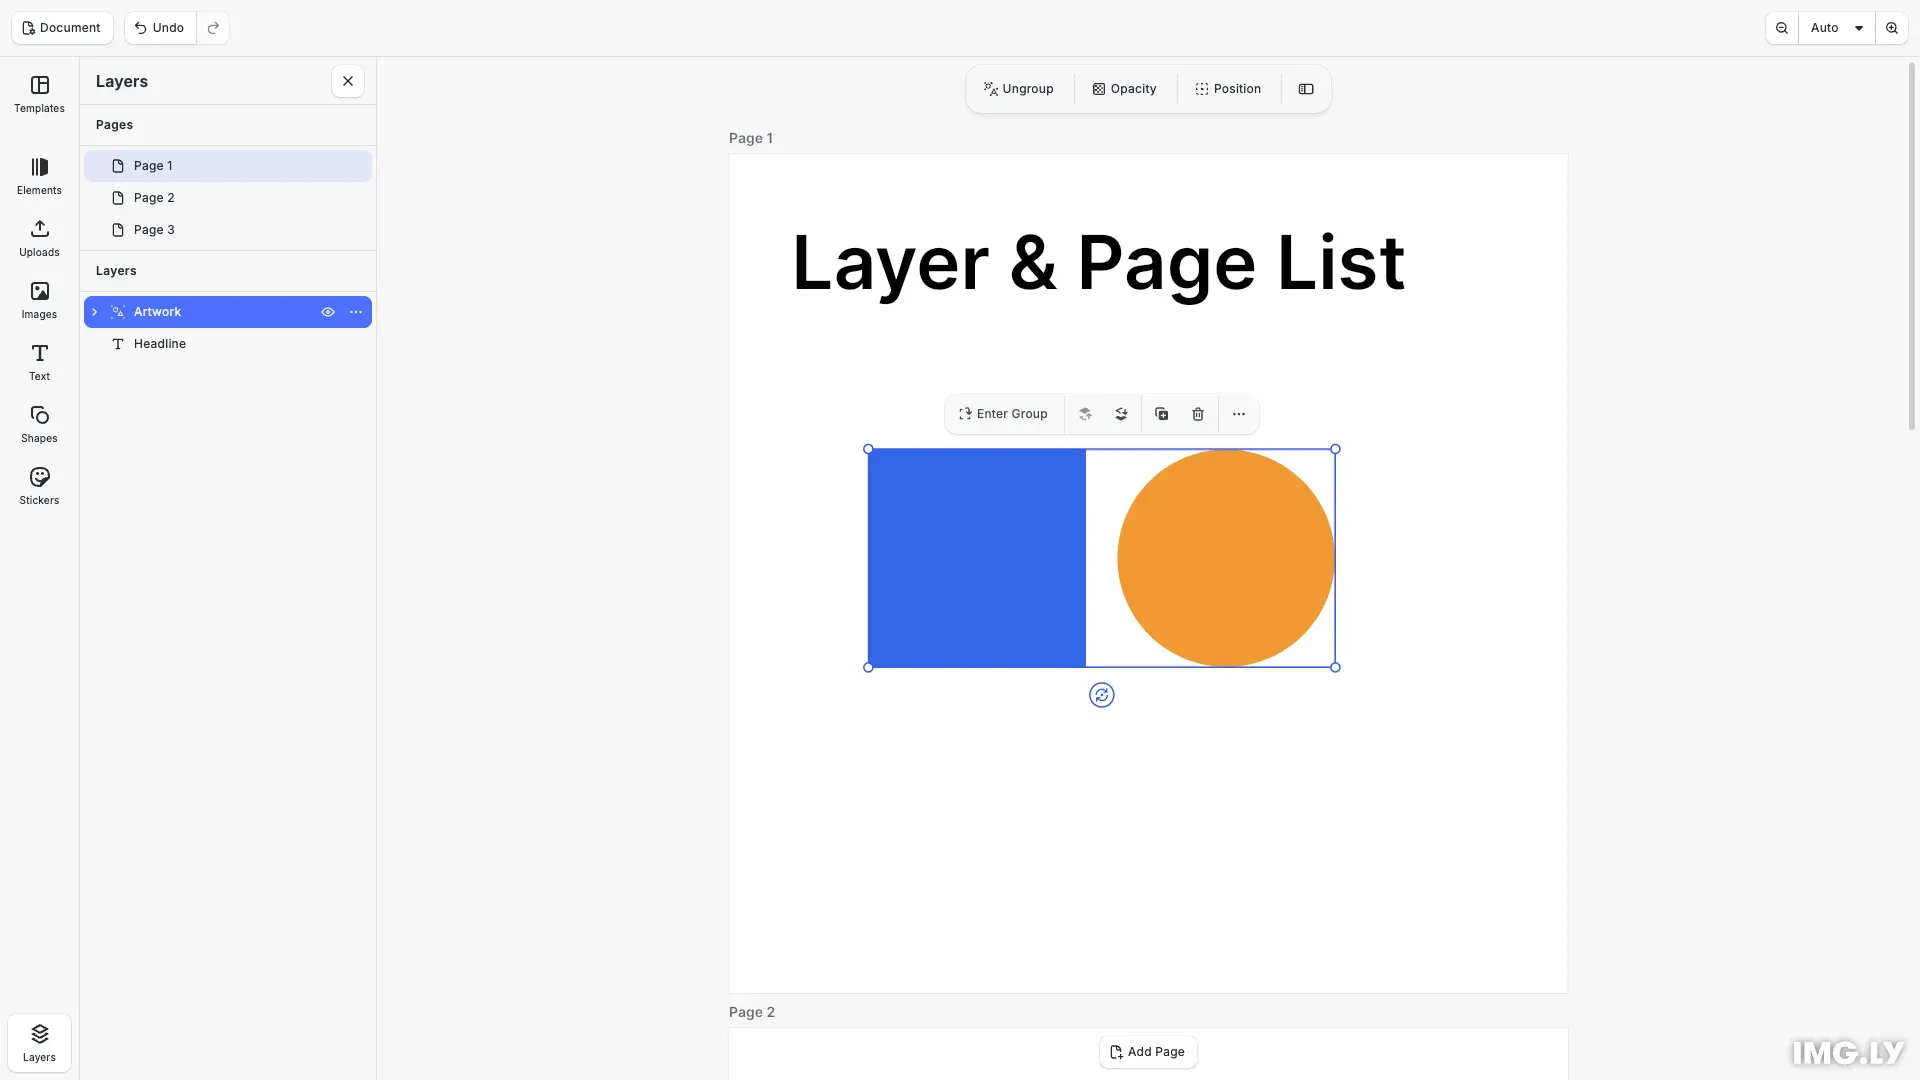Click the Layer & Page List headline
The image size is (1920, 1080).
(x=1098, y=263)
